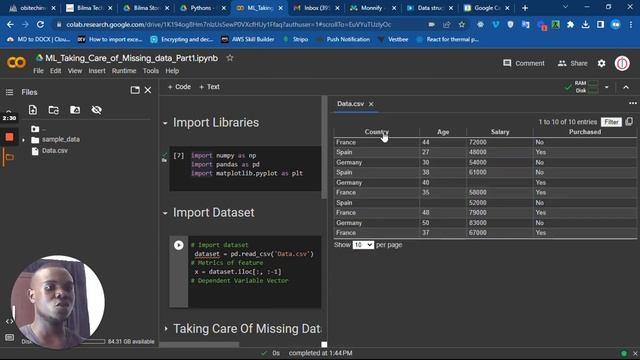Open the Stripo bookmark
The width and height of the screenshot is (640, 360).
coord(296,39)
